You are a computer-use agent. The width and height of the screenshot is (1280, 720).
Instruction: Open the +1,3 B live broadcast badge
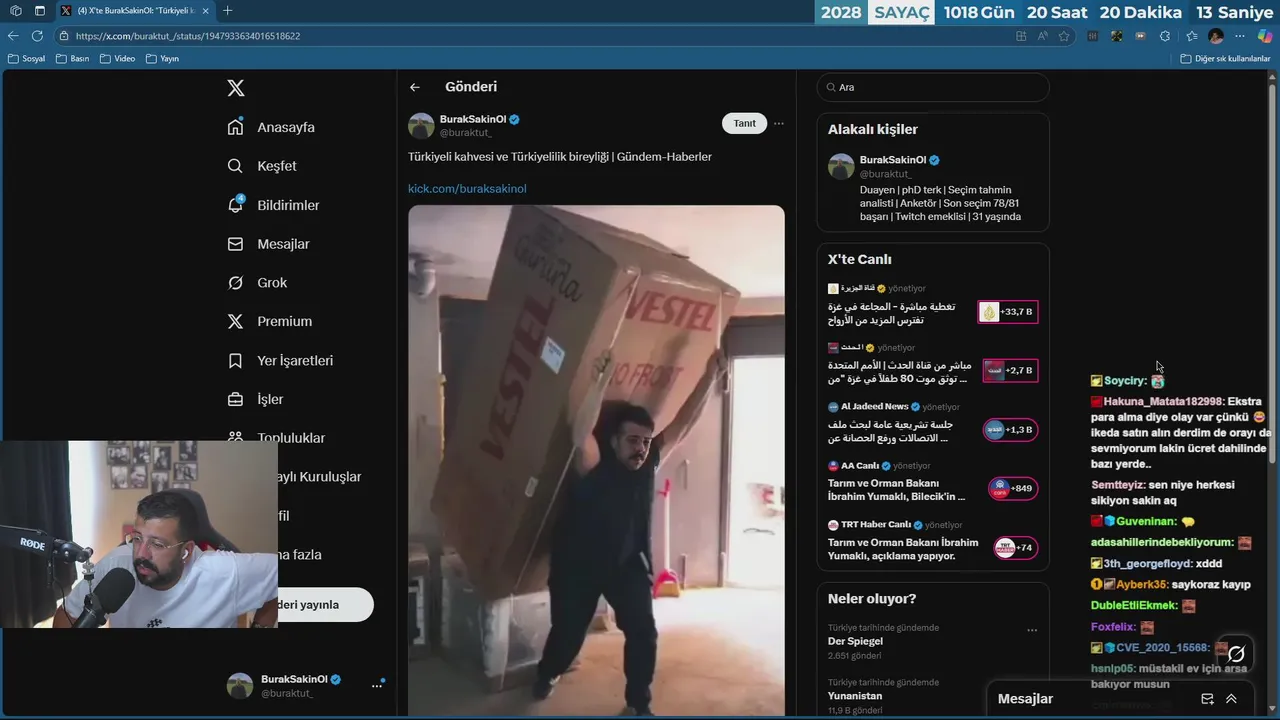point(1010,429)
